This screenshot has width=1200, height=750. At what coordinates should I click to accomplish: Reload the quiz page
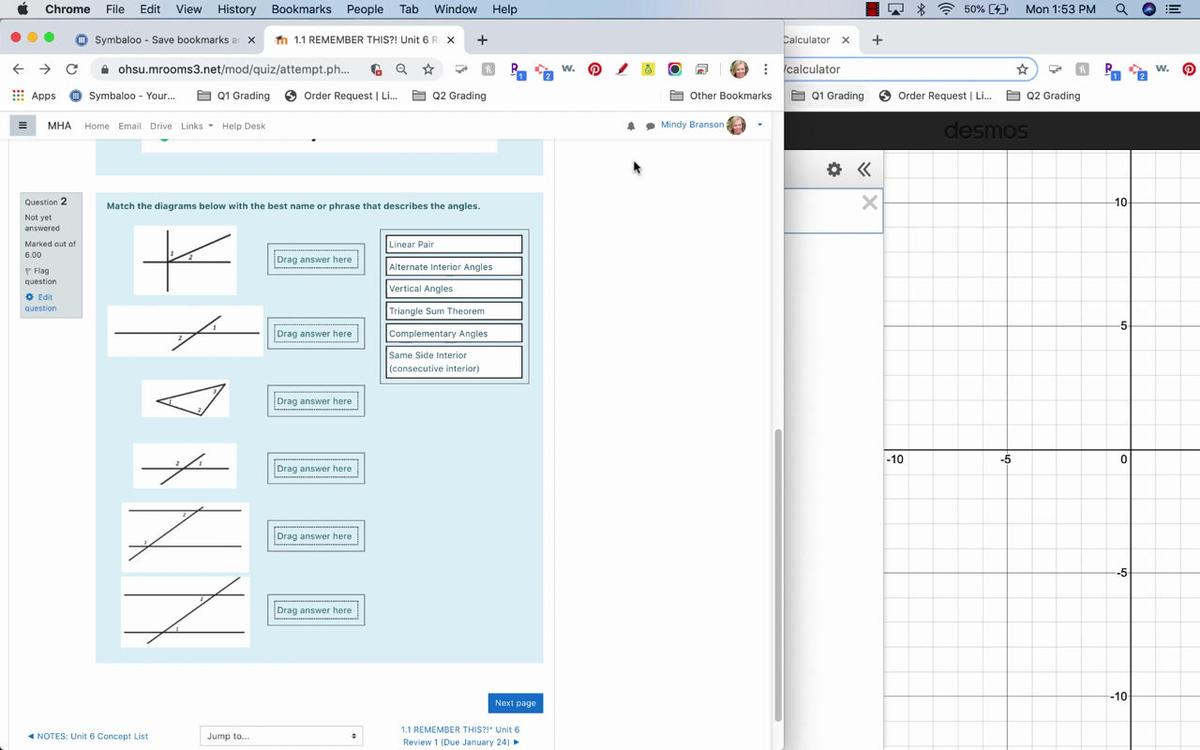[x=72, y=70]
